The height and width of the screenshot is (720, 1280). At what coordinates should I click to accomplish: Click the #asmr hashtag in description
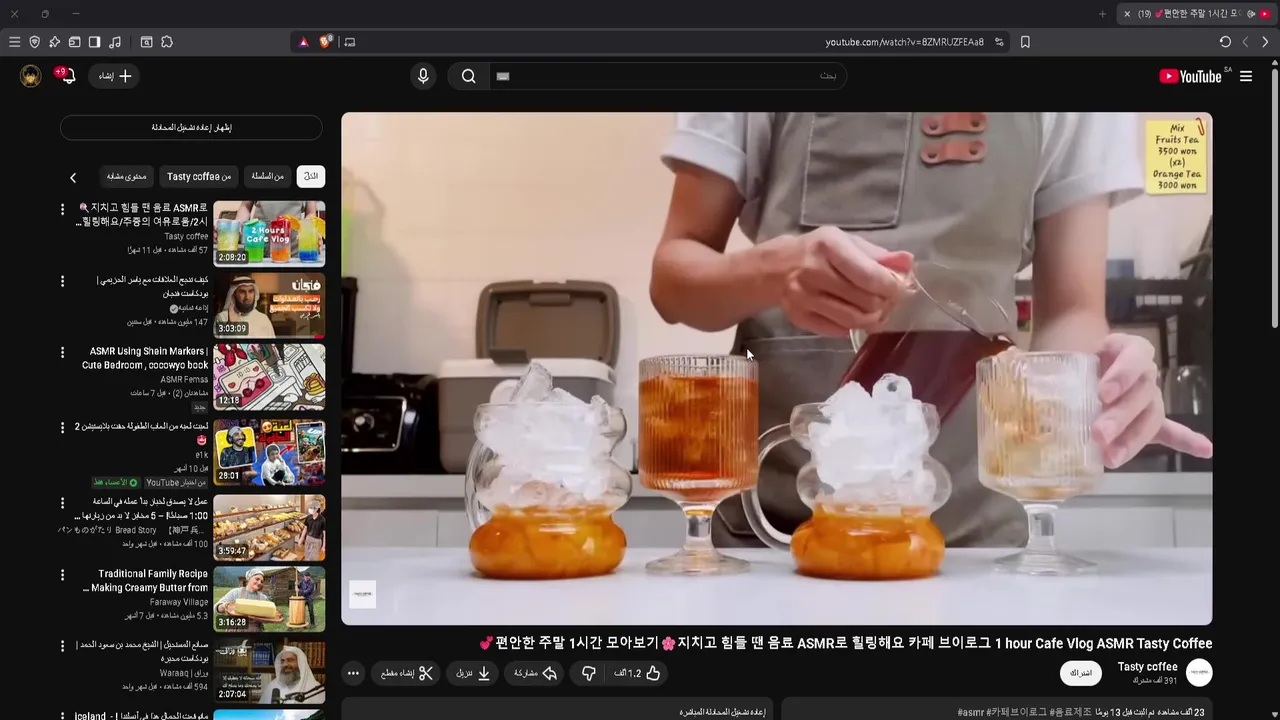click(970, 712)
